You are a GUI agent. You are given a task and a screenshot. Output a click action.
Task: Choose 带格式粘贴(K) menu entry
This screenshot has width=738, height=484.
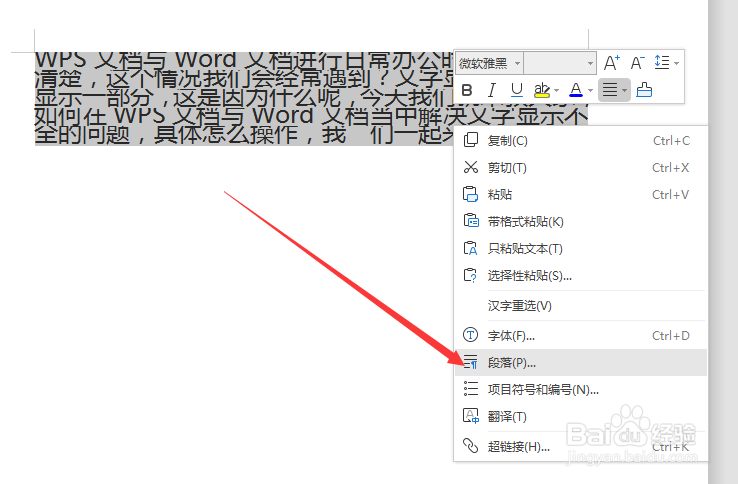(580, 221)
